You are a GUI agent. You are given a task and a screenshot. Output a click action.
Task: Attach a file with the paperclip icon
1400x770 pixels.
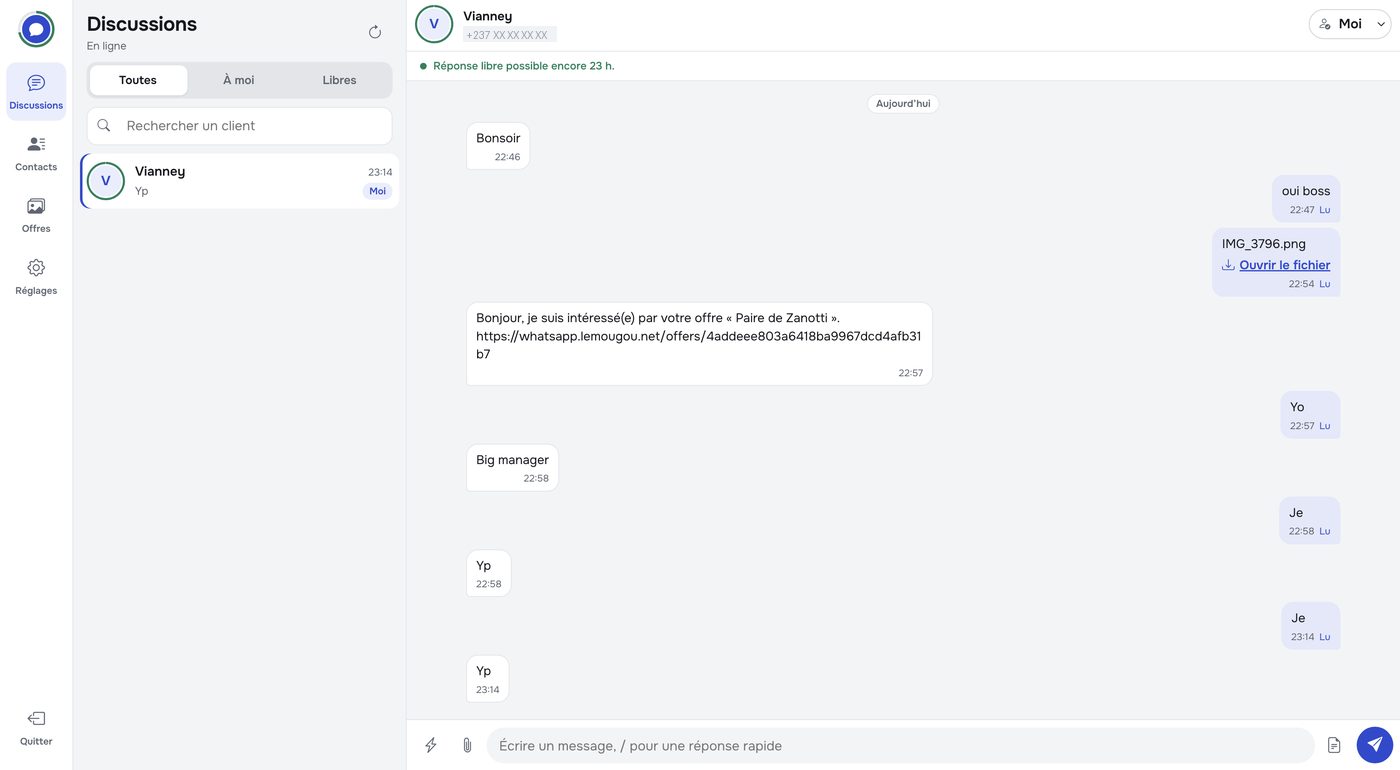[x=466, y=745]
